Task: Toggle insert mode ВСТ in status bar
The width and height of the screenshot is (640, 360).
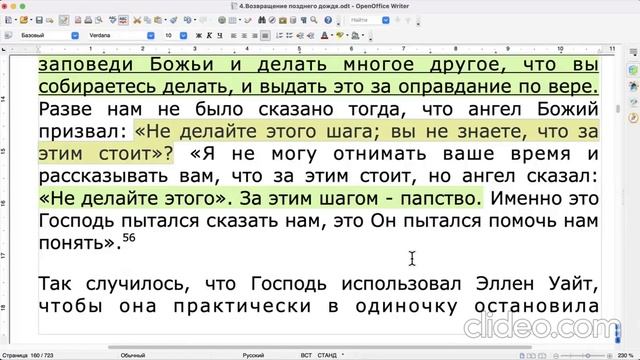Action: 306,356
